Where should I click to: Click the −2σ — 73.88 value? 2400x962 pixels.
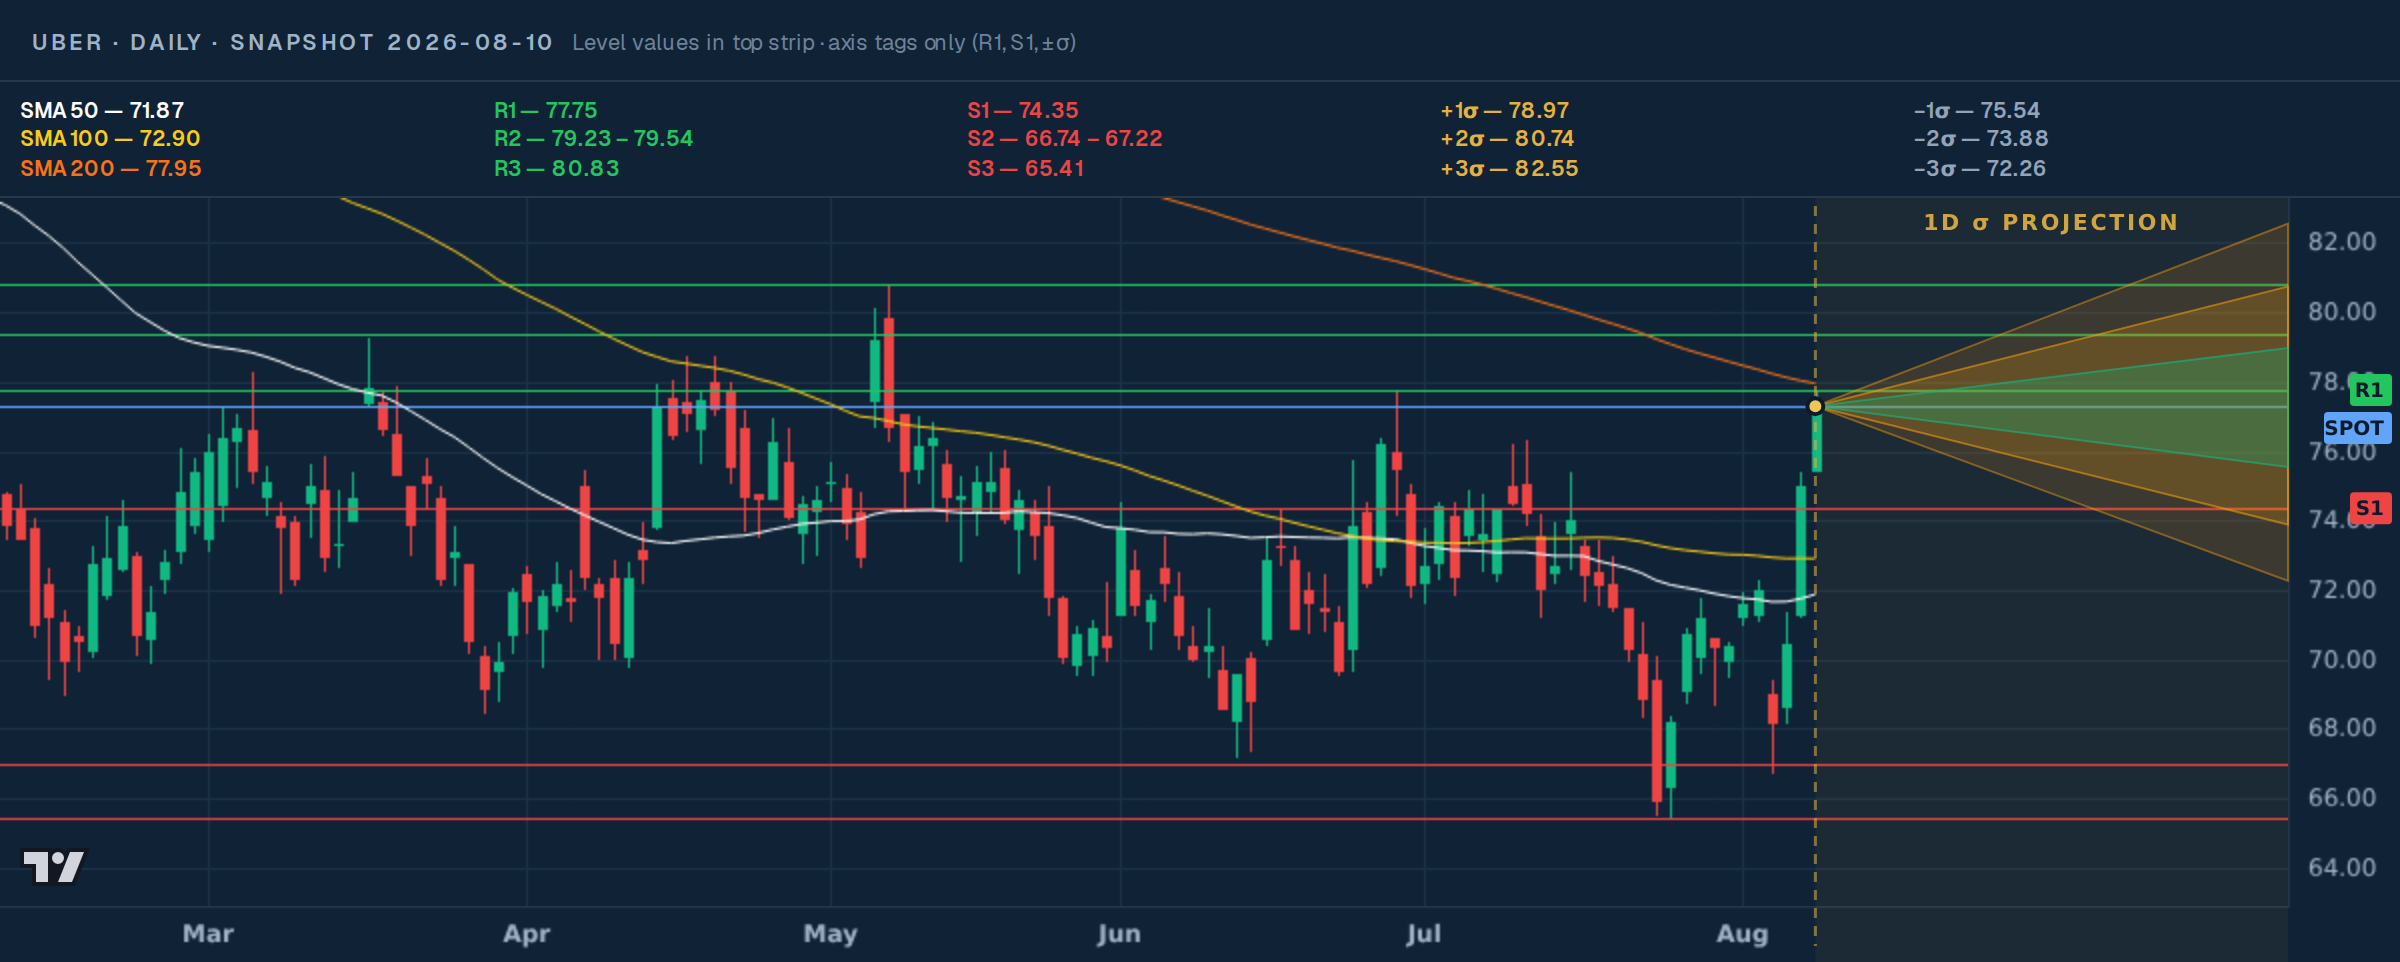pyautogui.click(x=1981, y=138)
